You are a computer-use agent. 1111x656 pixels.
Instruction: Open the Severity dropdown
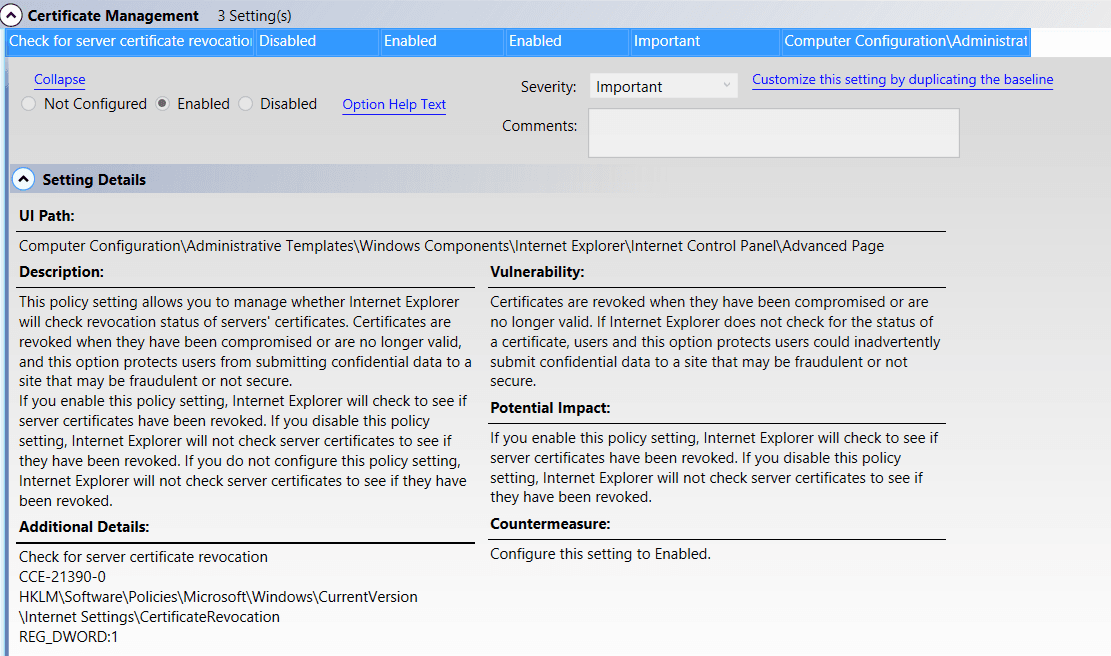pyautogui.click(x=663, y=86)
